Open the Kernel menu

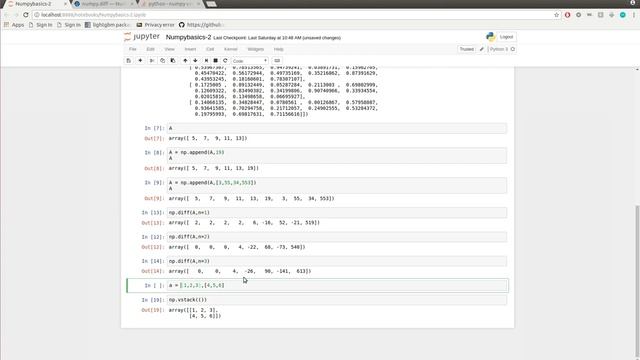click(231, 49)
